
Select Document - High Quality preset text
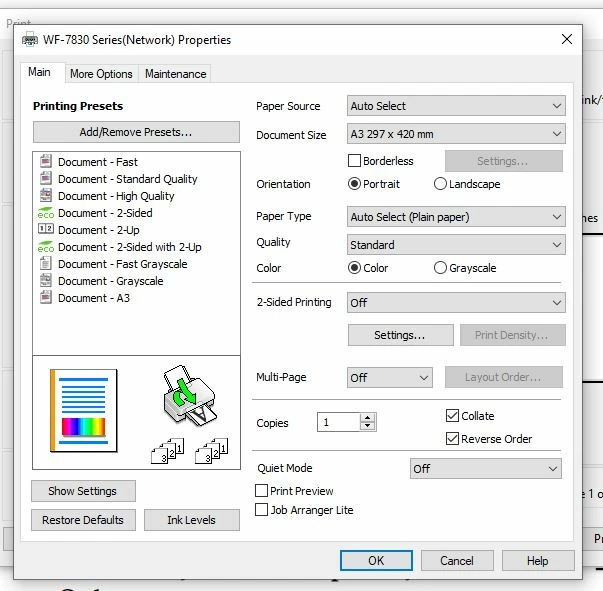pyautogui.click(x=116, y=196)
